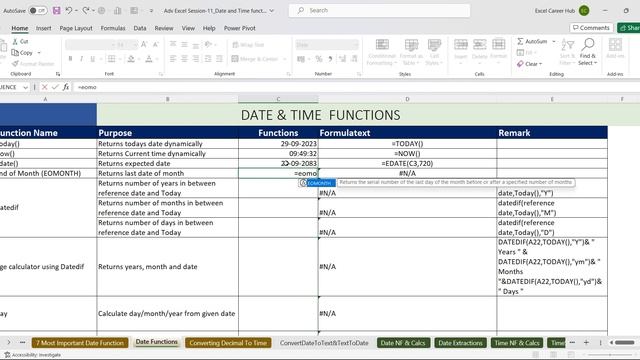Click the Copy button
The height and width of the screenshot is (360, 640).
(x=22, y=53)
